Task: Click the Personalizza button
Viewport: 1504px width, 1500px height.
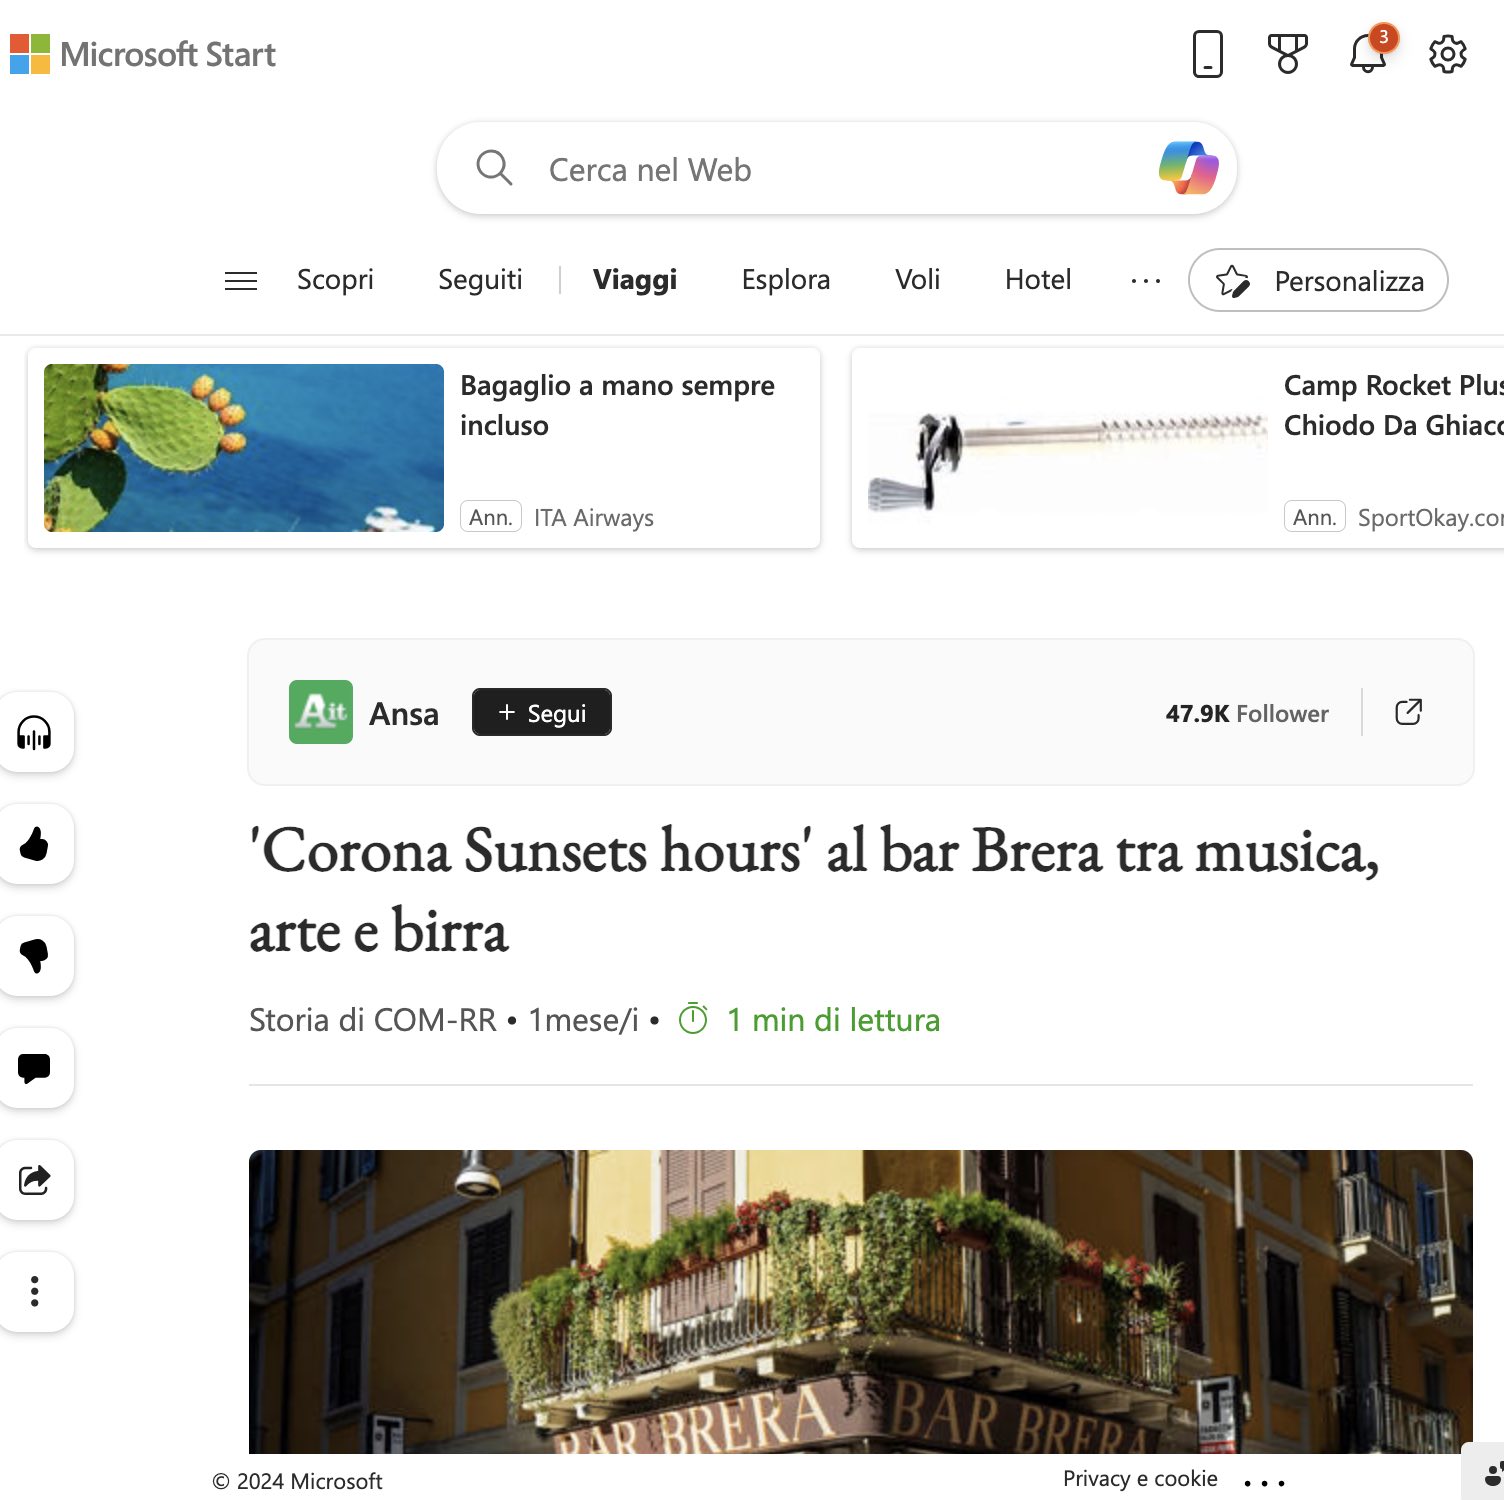Action: 1317,281
